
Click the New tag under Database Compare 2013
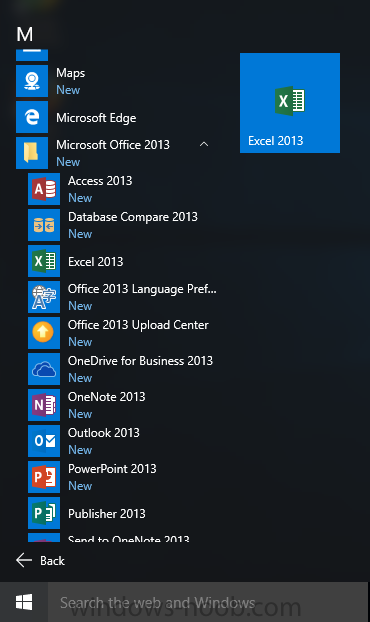coord(80,234)
